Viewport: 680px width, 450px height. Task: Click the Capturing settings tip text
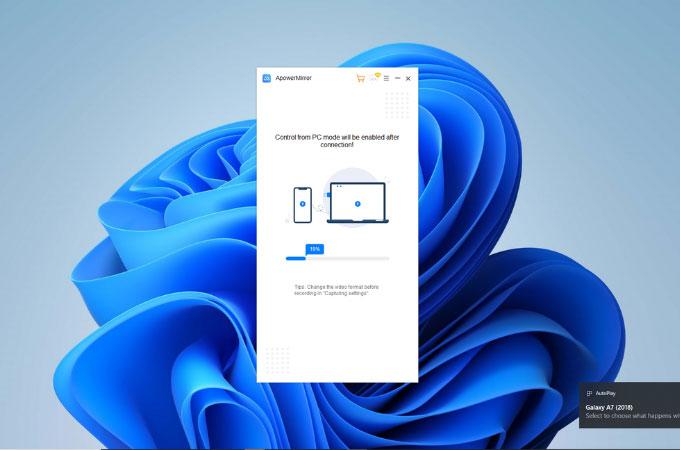(x=337, y=290)
